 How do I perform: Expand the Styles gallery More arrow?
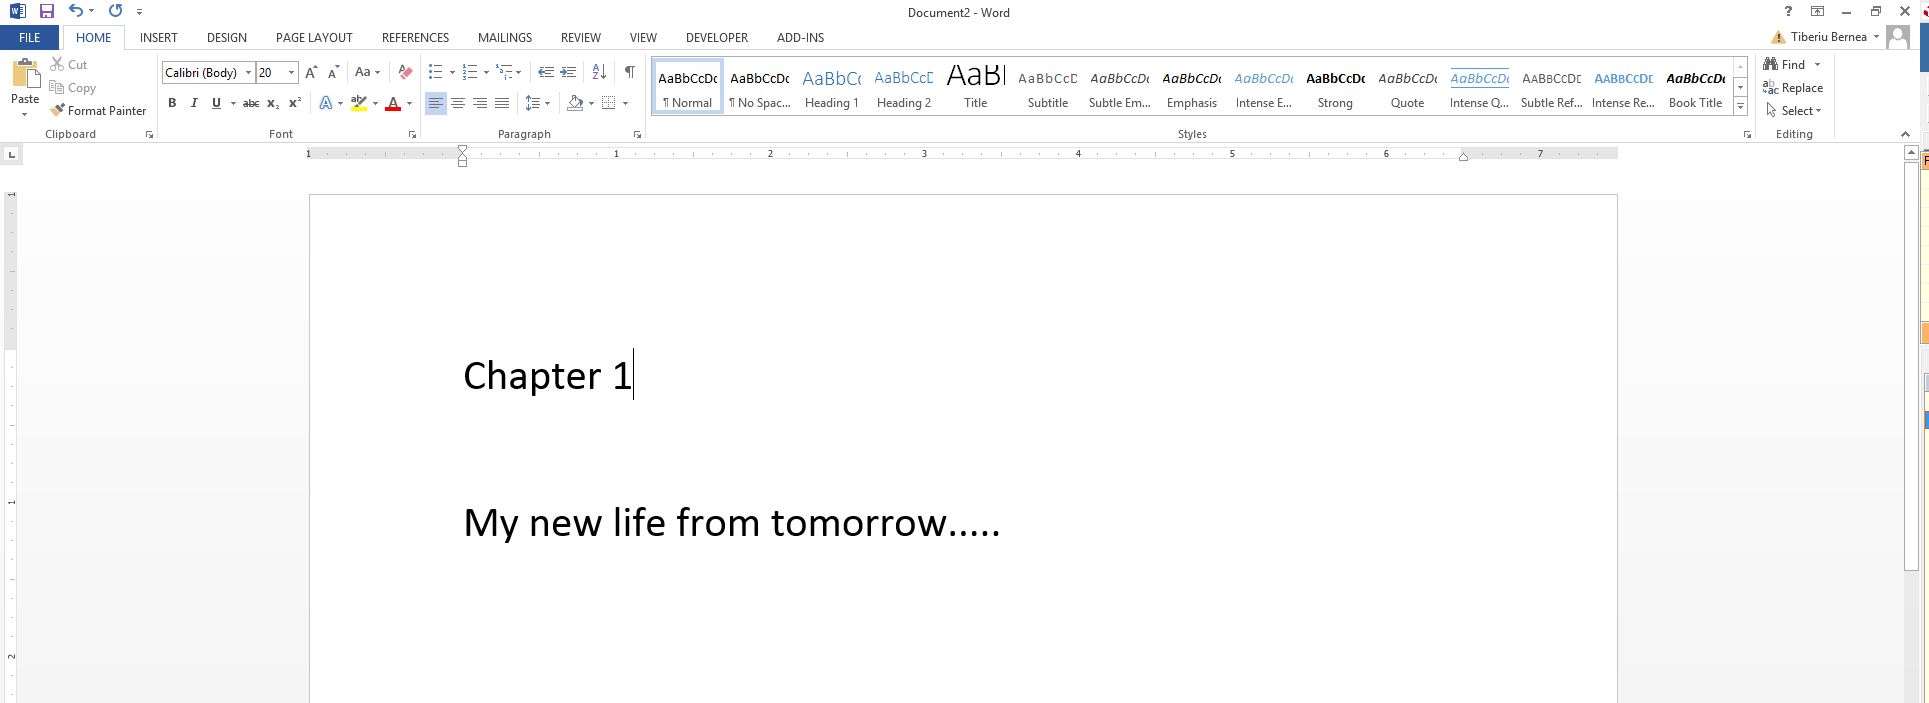(1740, 106)
